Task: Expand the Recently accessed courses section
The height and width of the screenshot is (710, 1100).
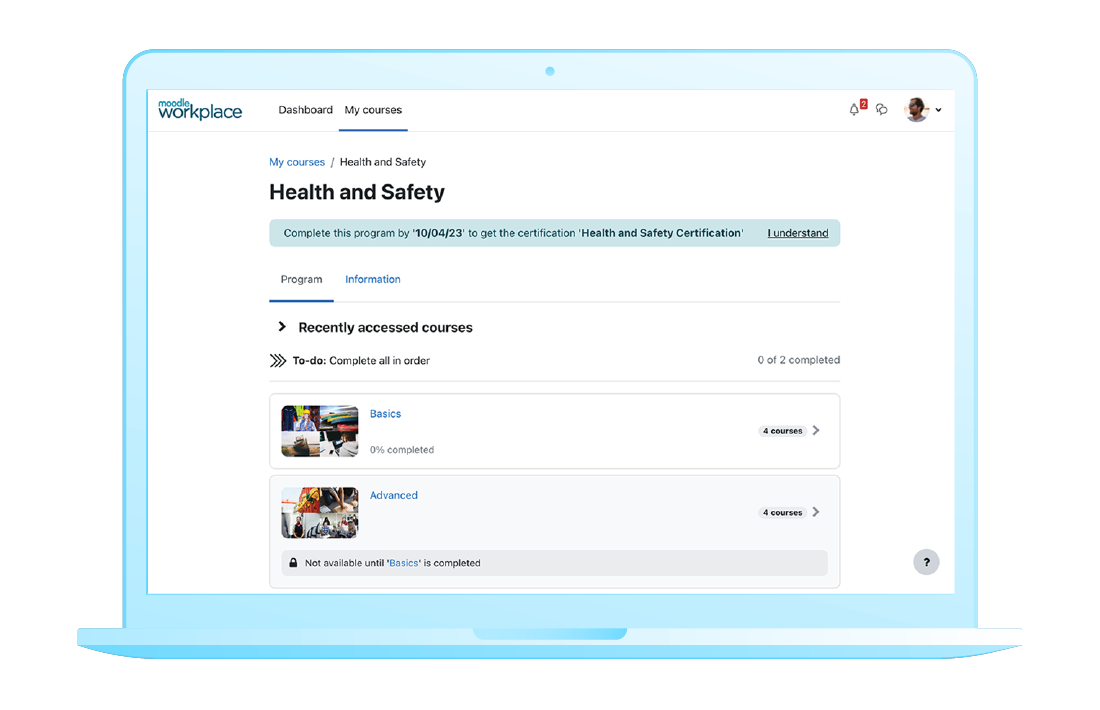Action: point(282,327)
